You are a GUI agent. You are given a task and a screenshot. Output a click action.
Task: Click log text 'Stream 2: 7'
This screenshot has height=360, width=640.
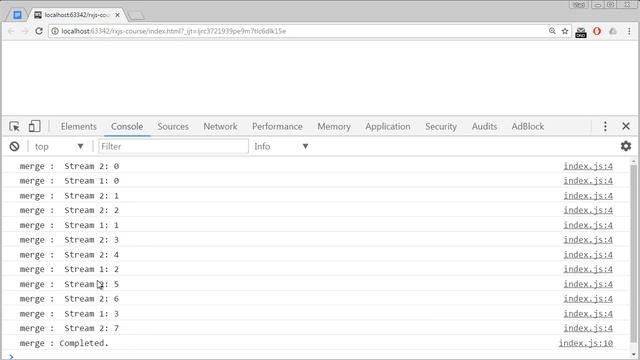click(x=91, y=328)
